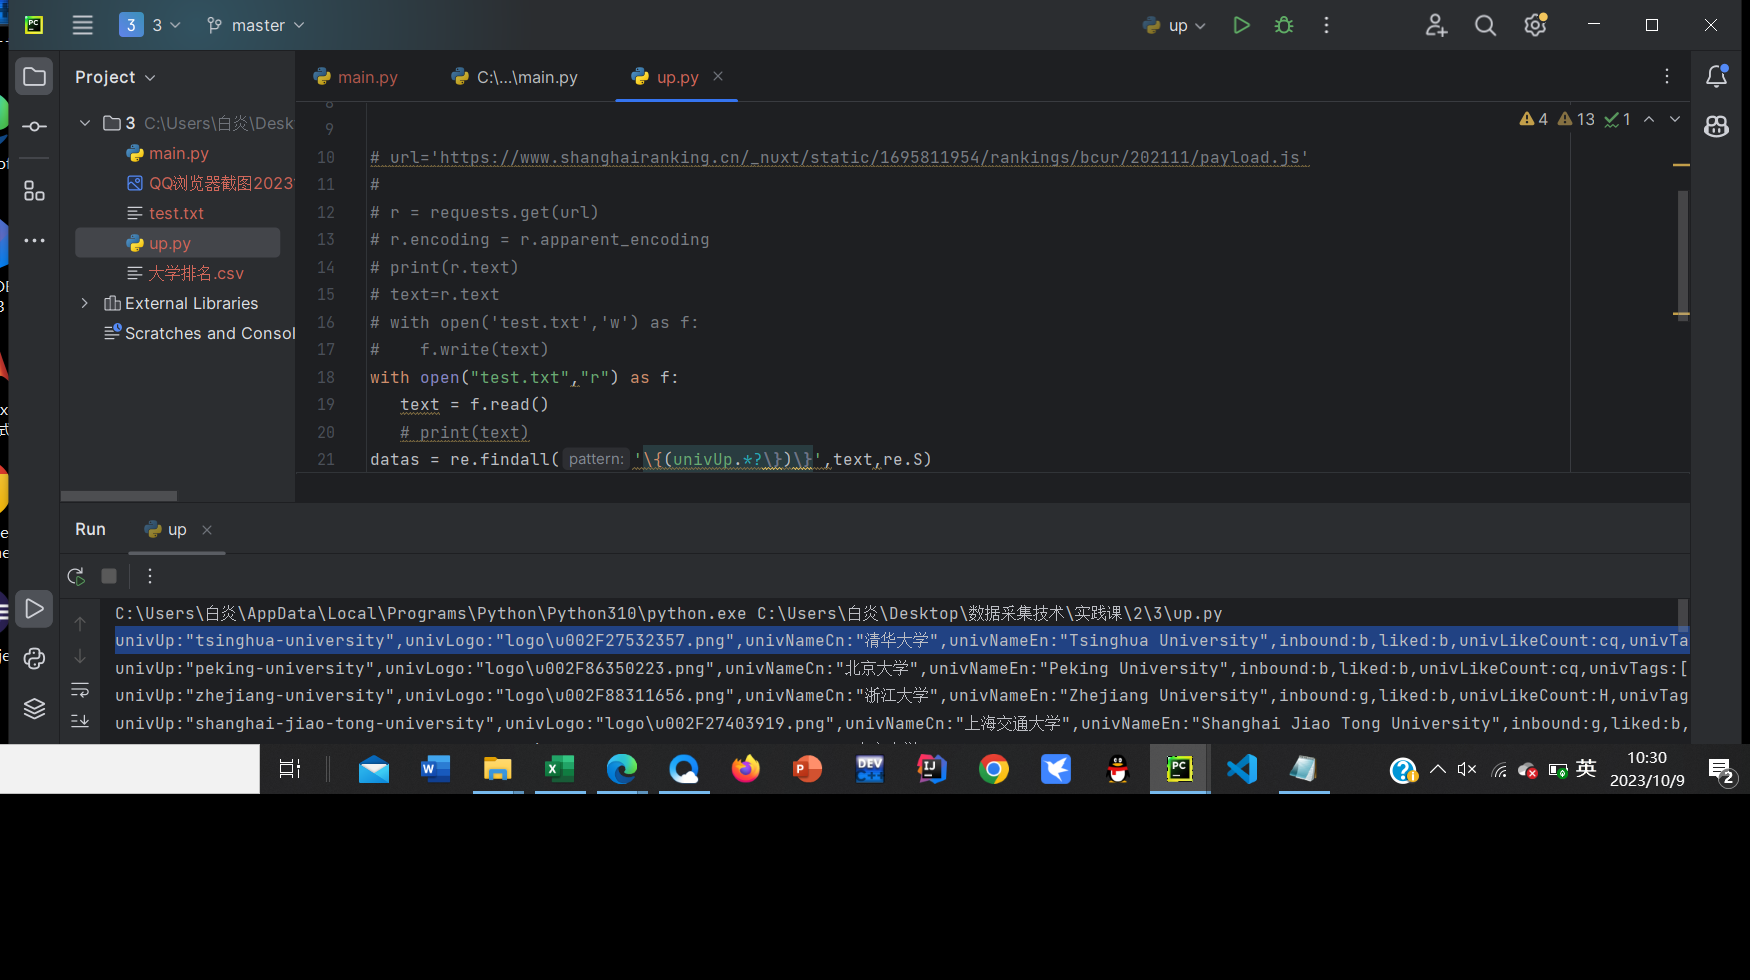1750x980 pixels.
Task: Open the Structure tool window
Action: tap(34, 190)
